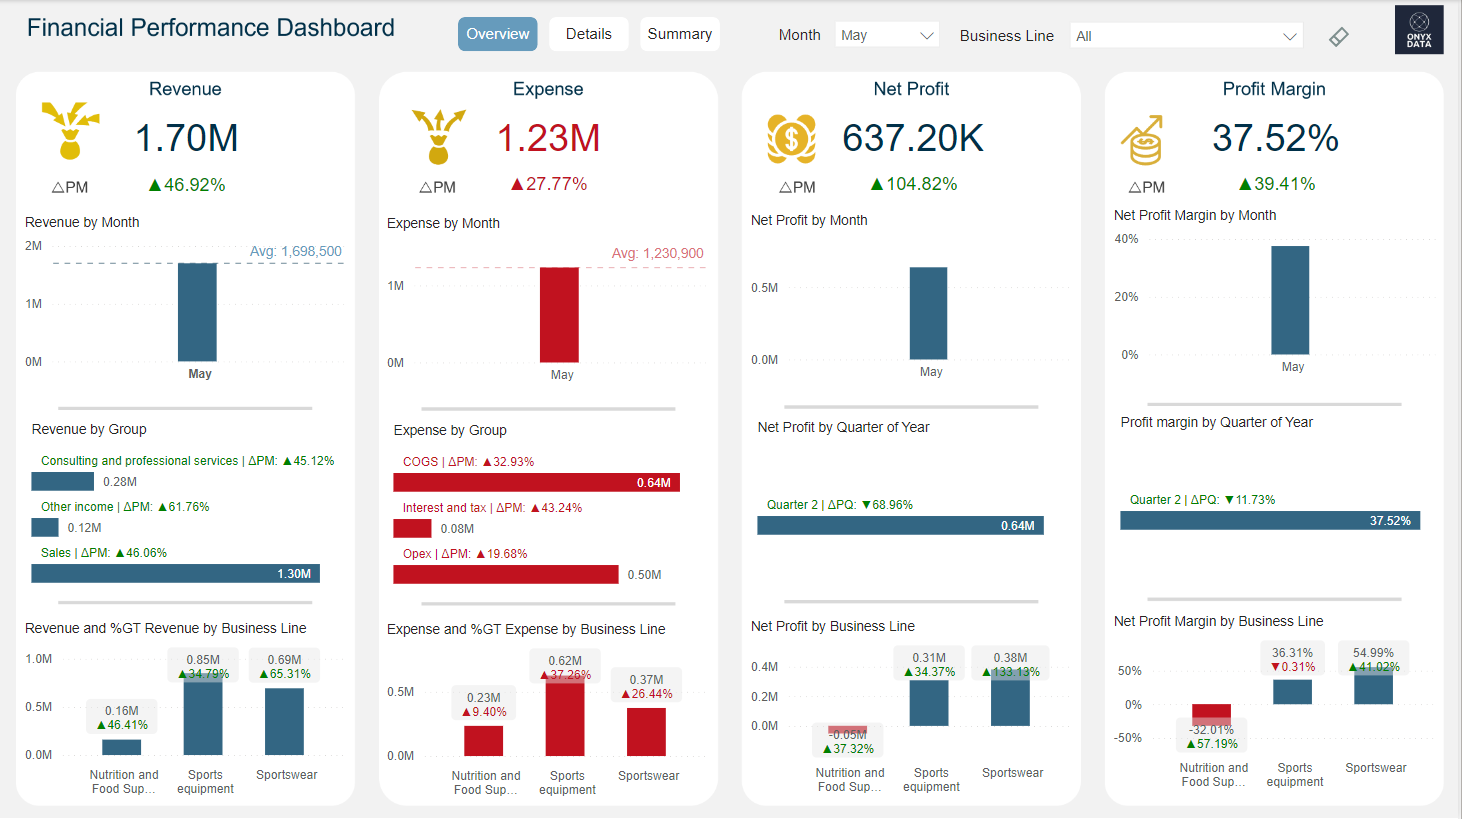This screenshot has height=819, width=1462.
Task: Select Quarter 2 net profit bar
Action: click(x=900, y=526)
